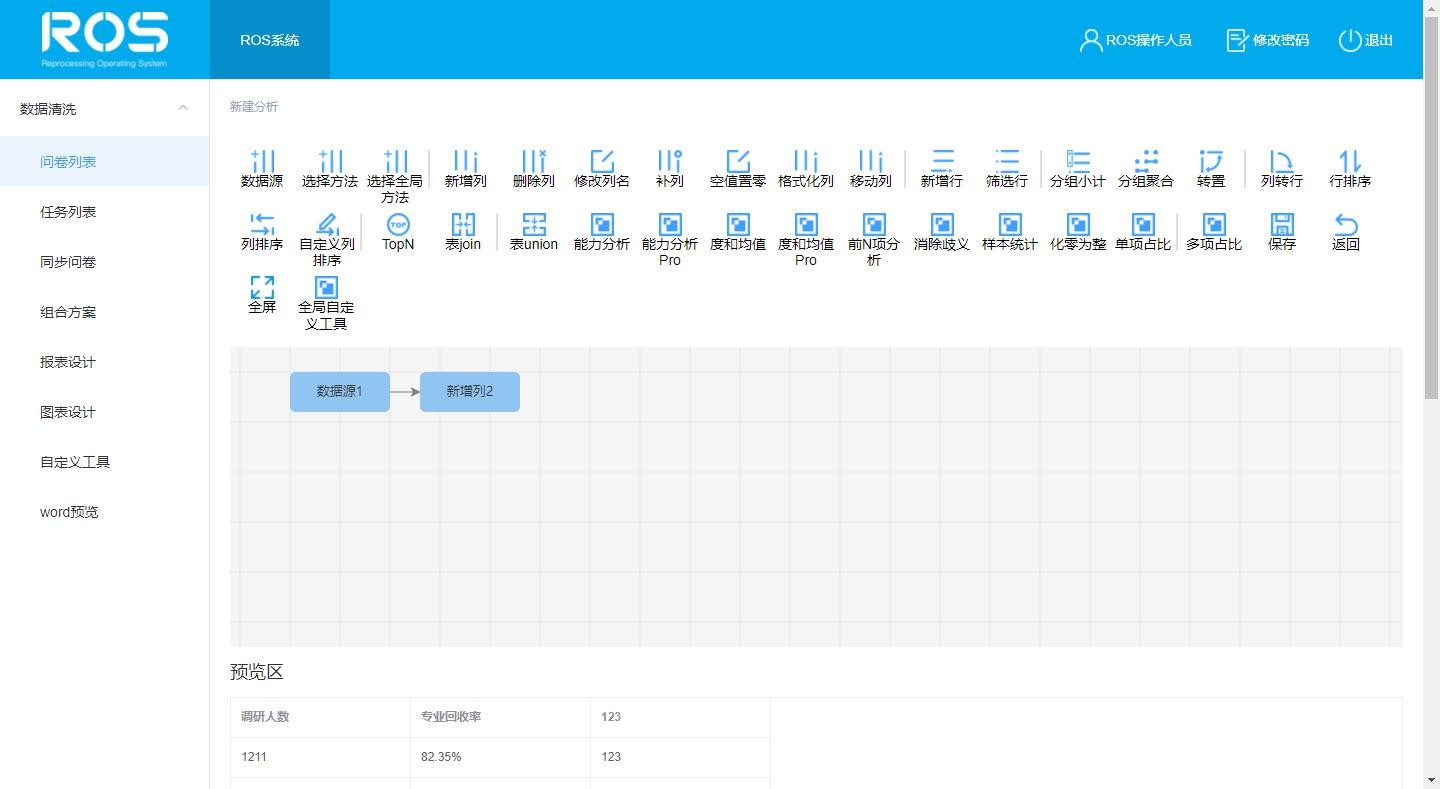Go to 任务列表 in sidebar

point(105,212)
